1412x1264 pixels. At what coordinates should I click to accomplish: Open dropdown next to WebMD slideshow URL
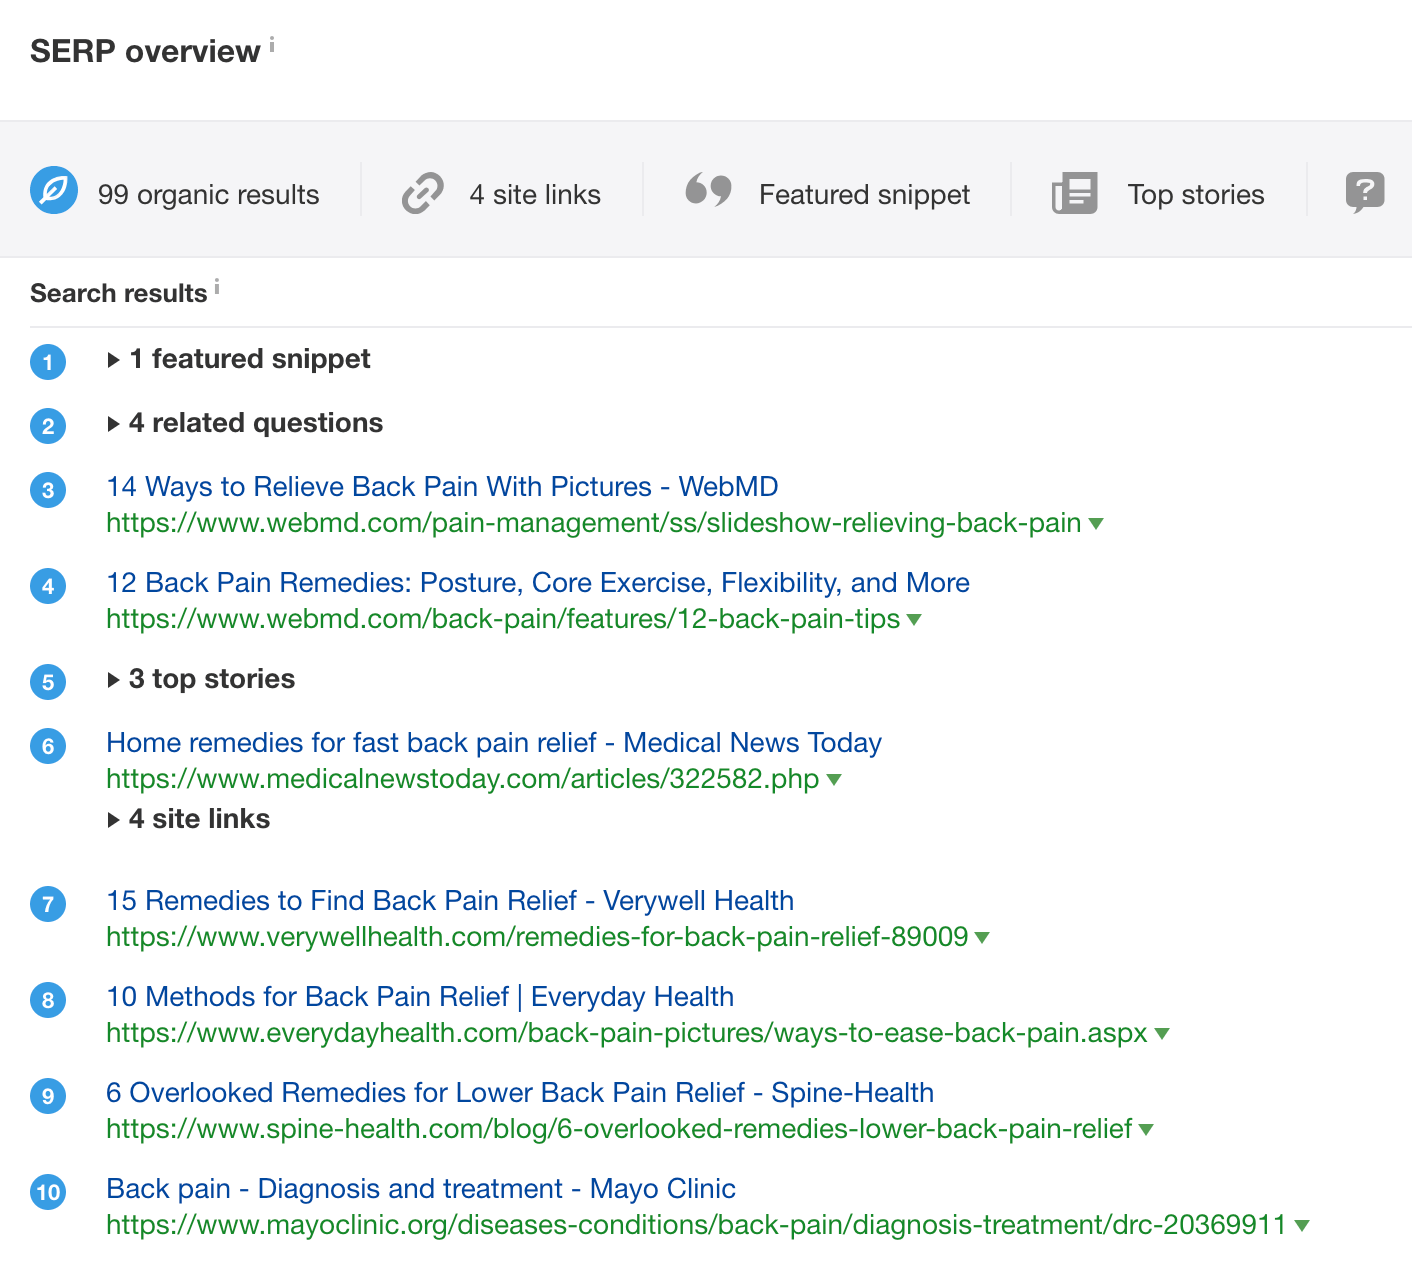[x=1096, y=524]
